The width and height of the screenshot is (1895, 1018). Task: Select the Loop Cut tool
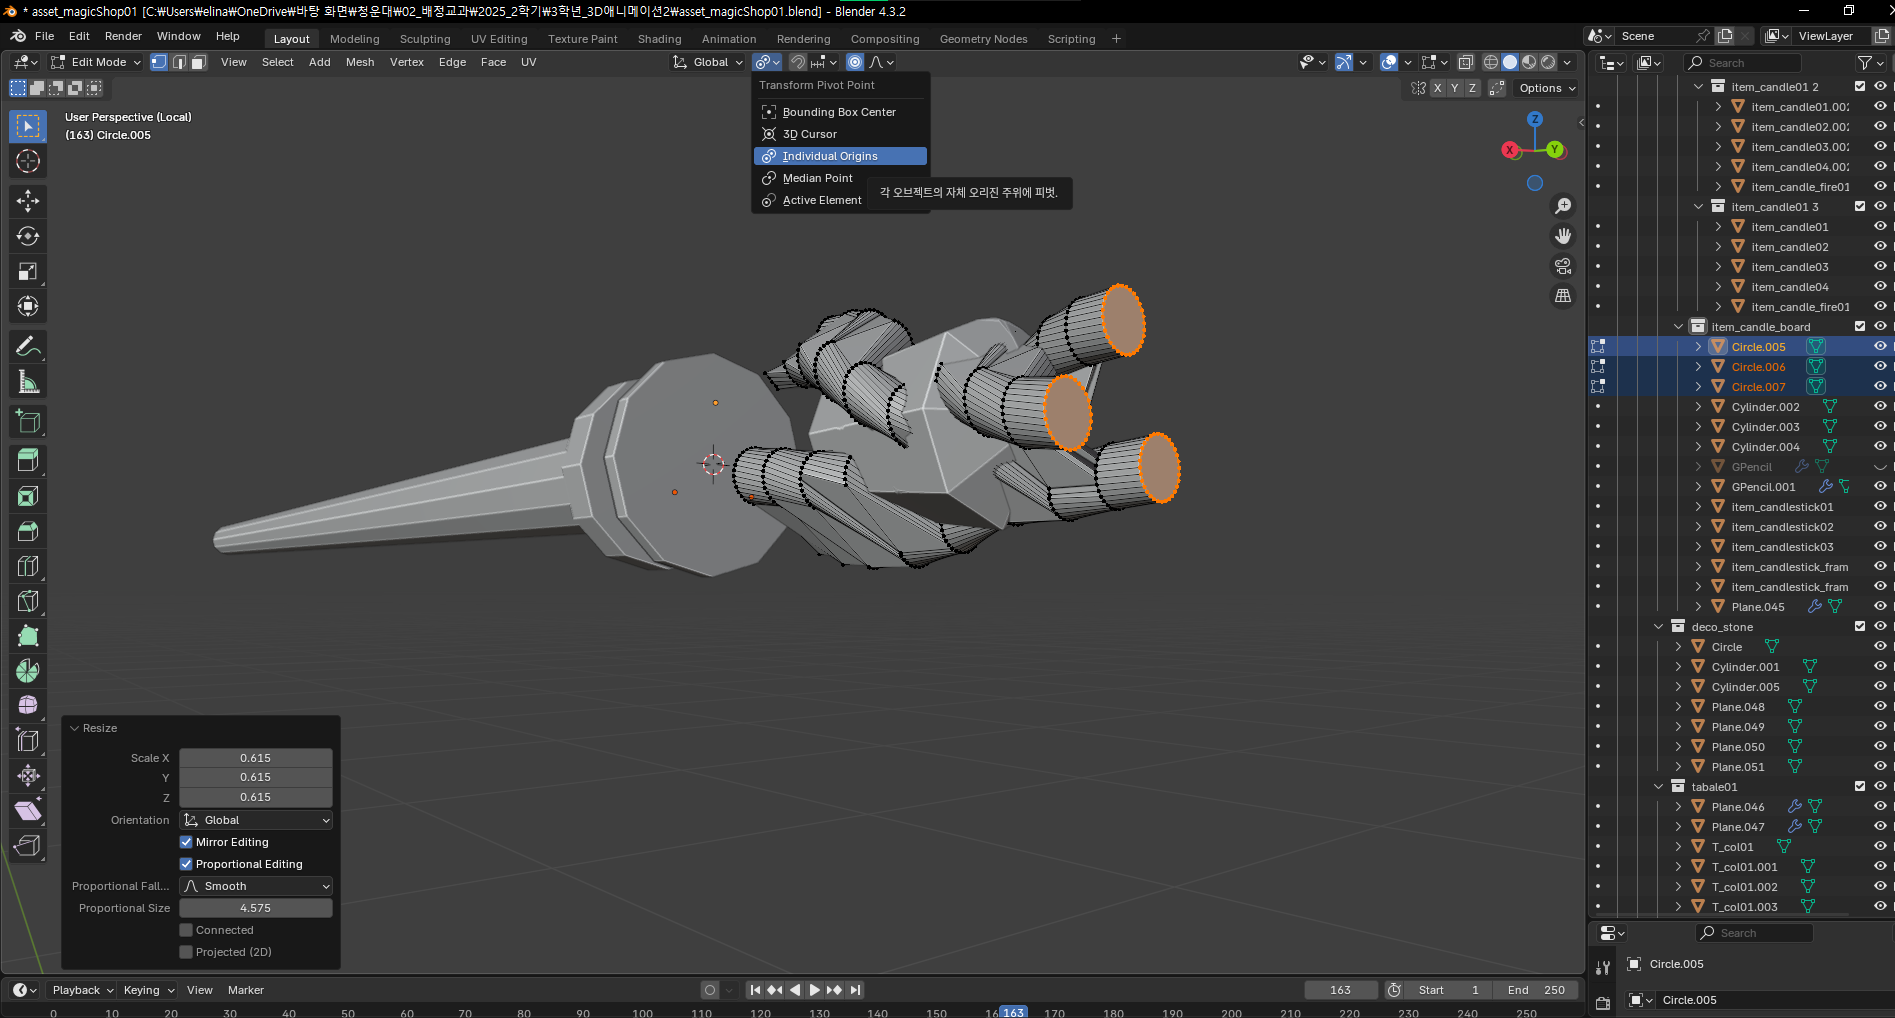(x=28, y=566)
